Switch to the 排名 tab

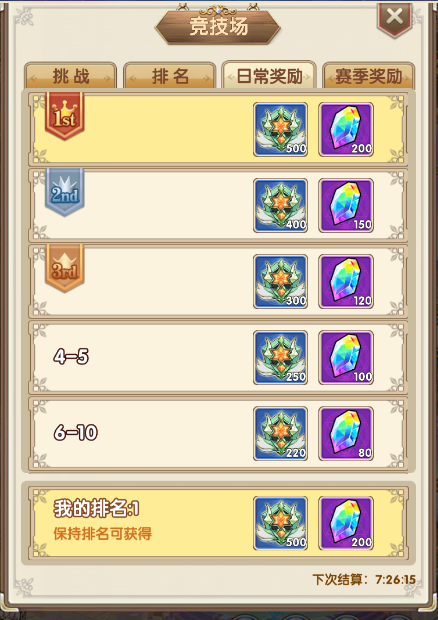[170, 76]
